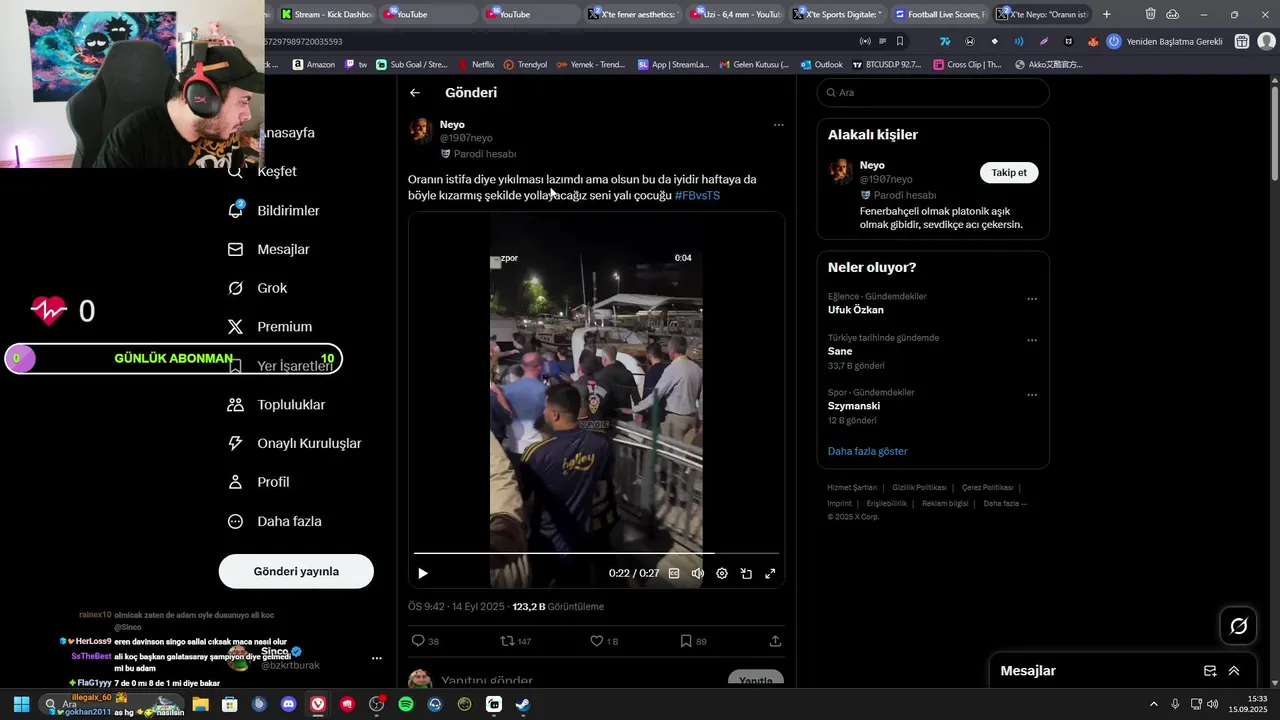Open options for Szymanski trend
1280x720 pixels.
tap(1032, 395)
